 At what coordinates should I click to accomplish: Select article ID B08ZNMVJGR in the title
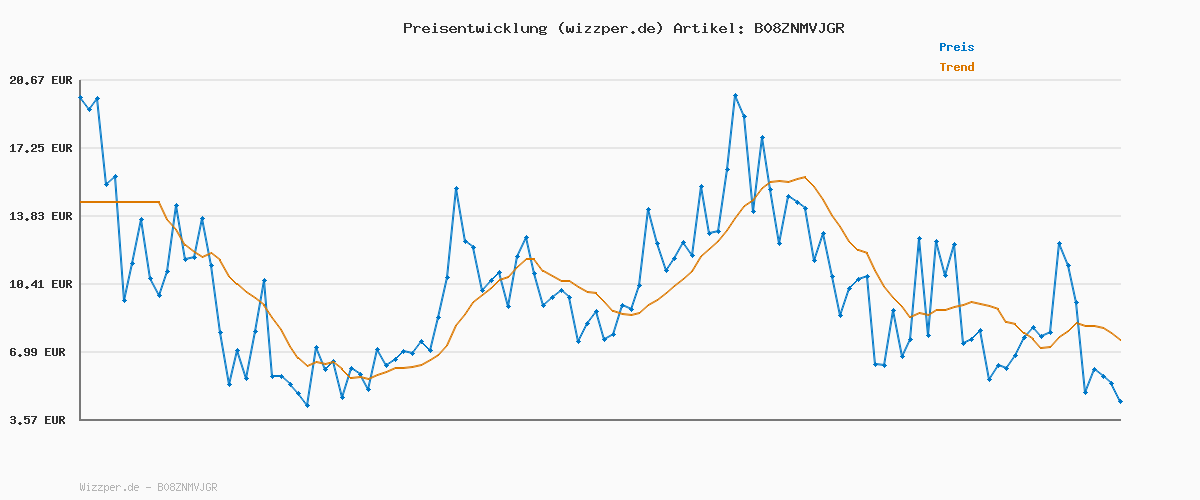799,28
